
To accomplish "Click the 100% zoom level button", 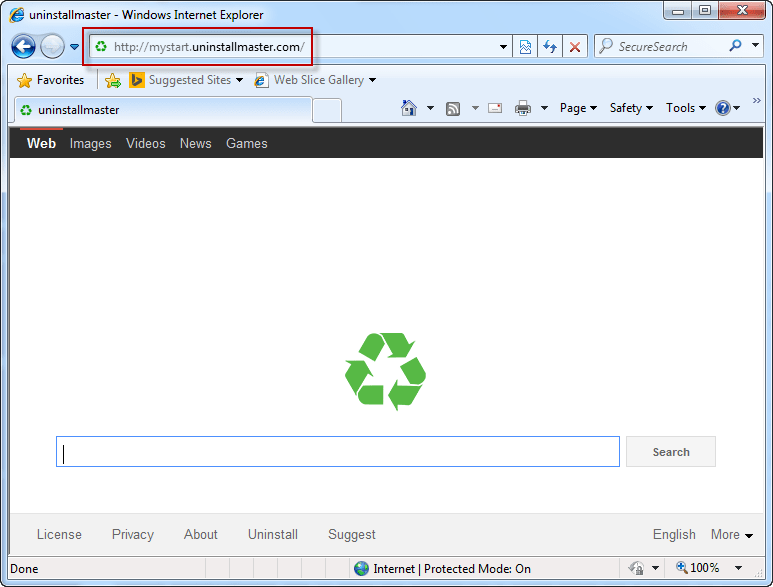I will tap(698, 568).
